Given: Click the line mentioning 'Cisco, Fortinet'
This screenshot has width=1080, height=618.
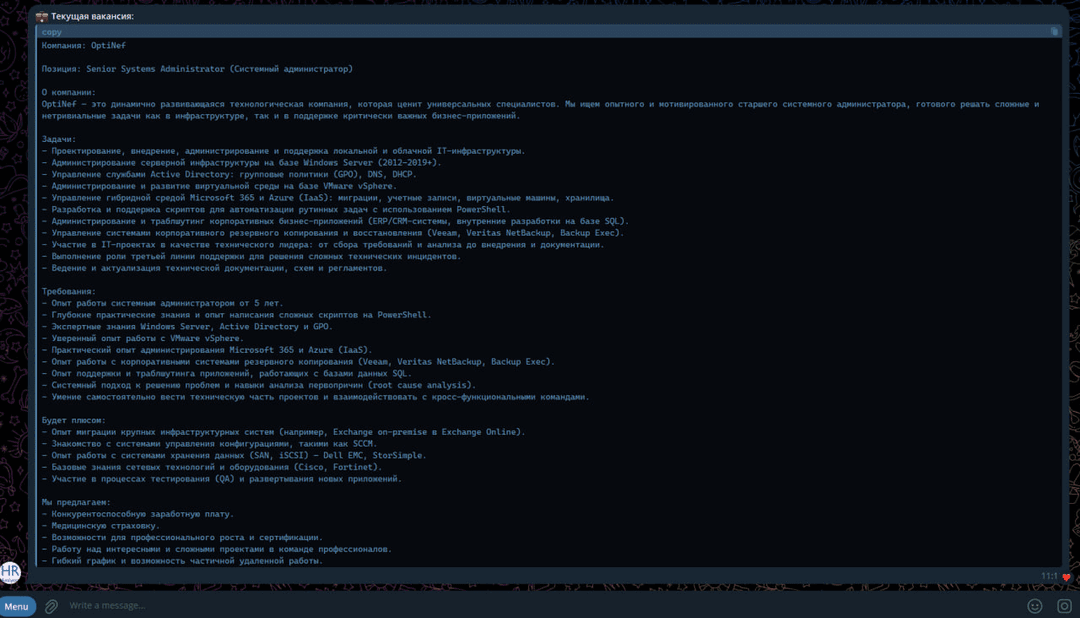Looking at the screenshot, I should point(211,467).
